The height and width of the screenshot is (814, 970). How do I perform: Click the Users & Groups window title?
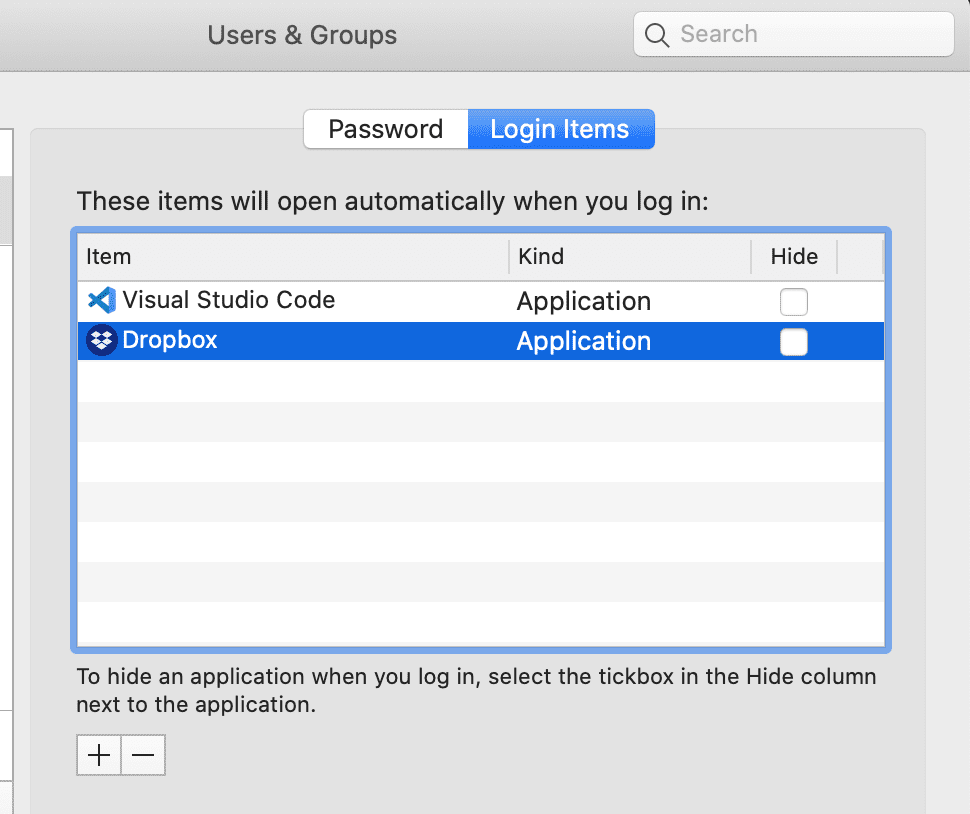[x=302, y=35]
